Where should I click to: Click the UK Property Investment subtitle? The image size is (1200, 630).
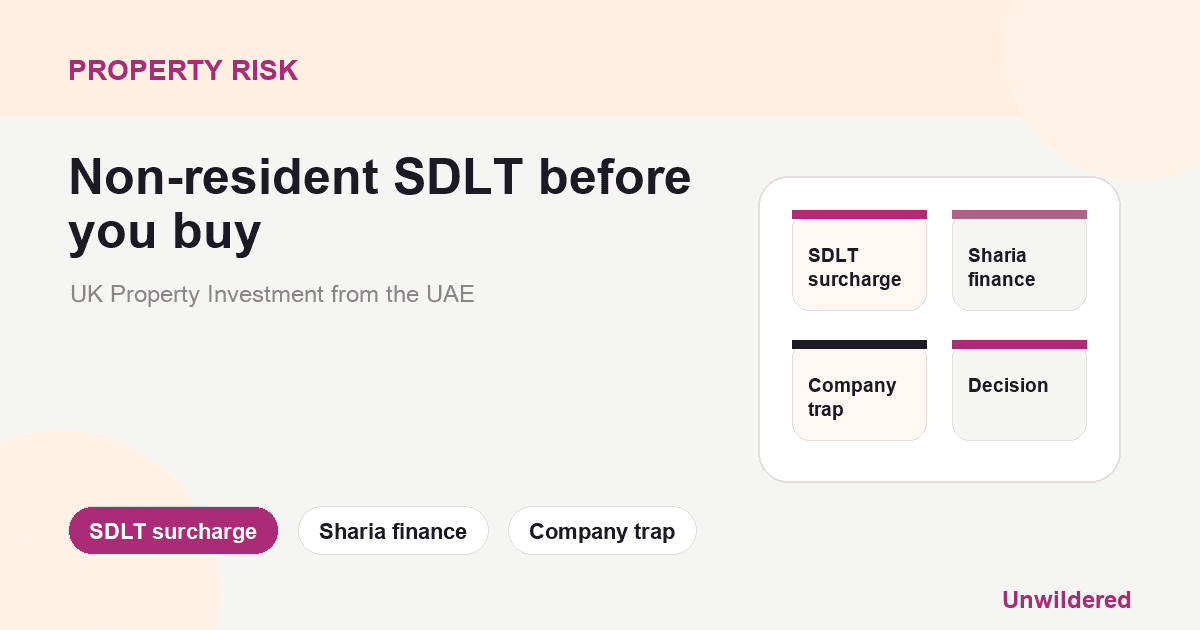(272, 295)
